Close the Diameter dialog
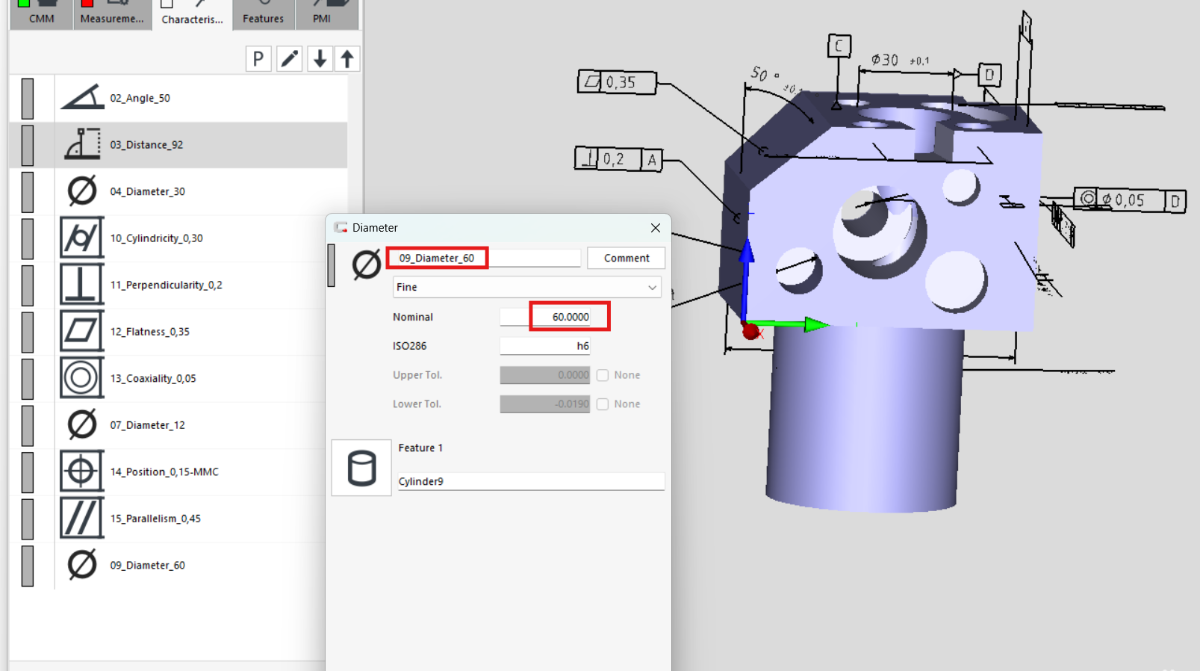This screenshot has width=1200, height=671. [655, 228]
